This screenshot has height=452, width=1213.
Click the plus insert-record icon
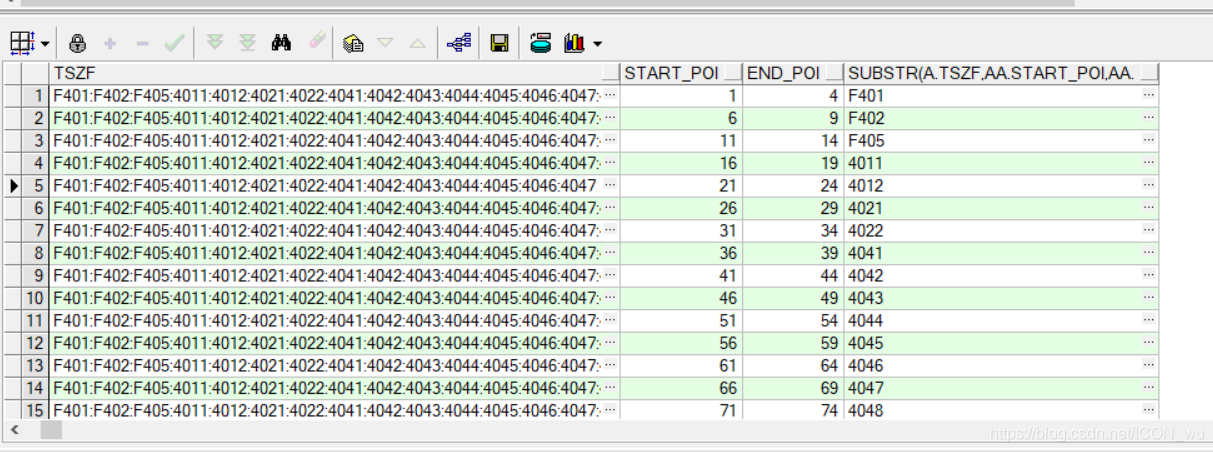[110, 44]
